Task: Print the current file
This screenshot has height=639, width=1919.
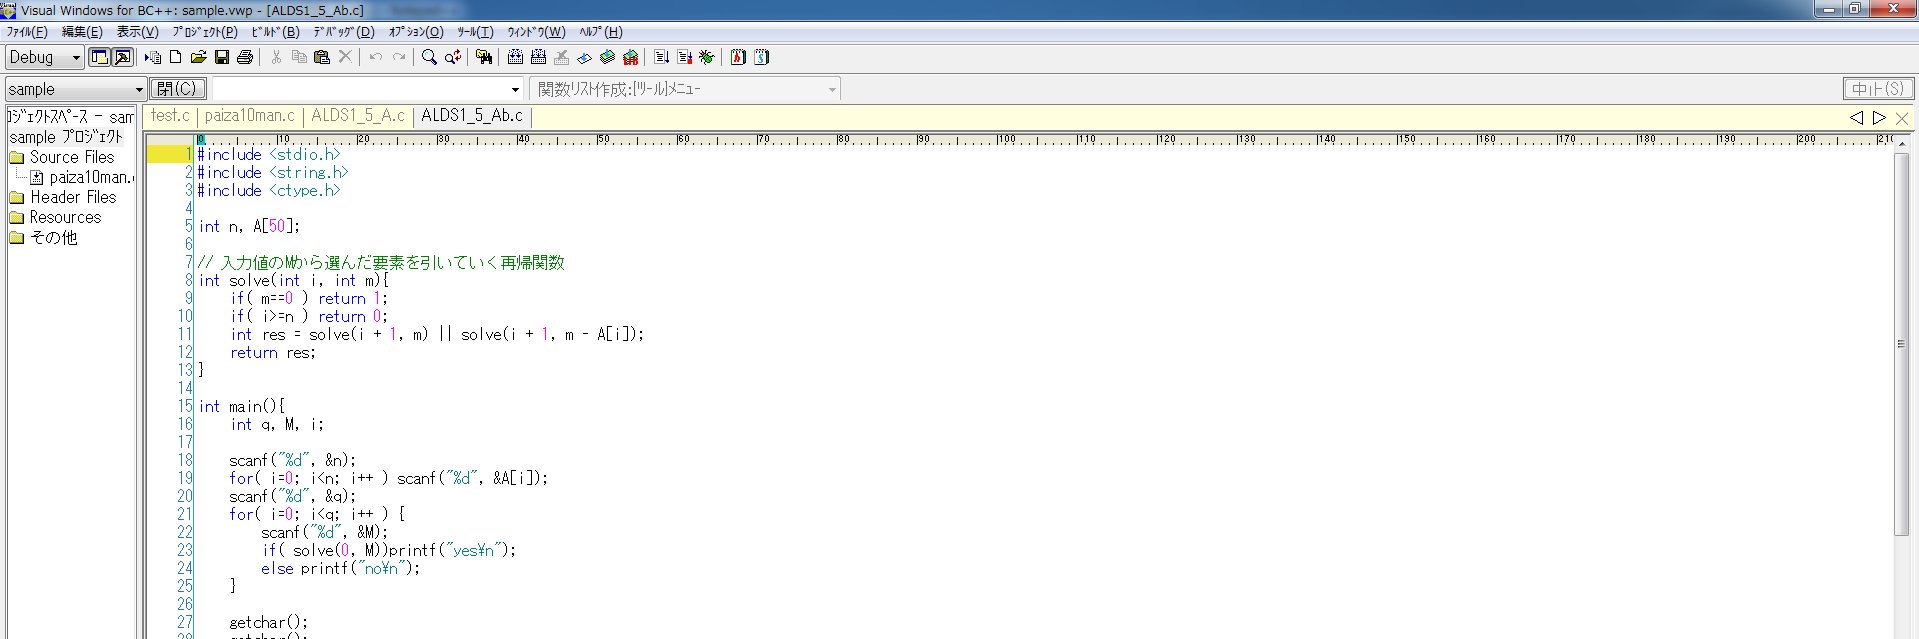Action: [x=245, y=57]
